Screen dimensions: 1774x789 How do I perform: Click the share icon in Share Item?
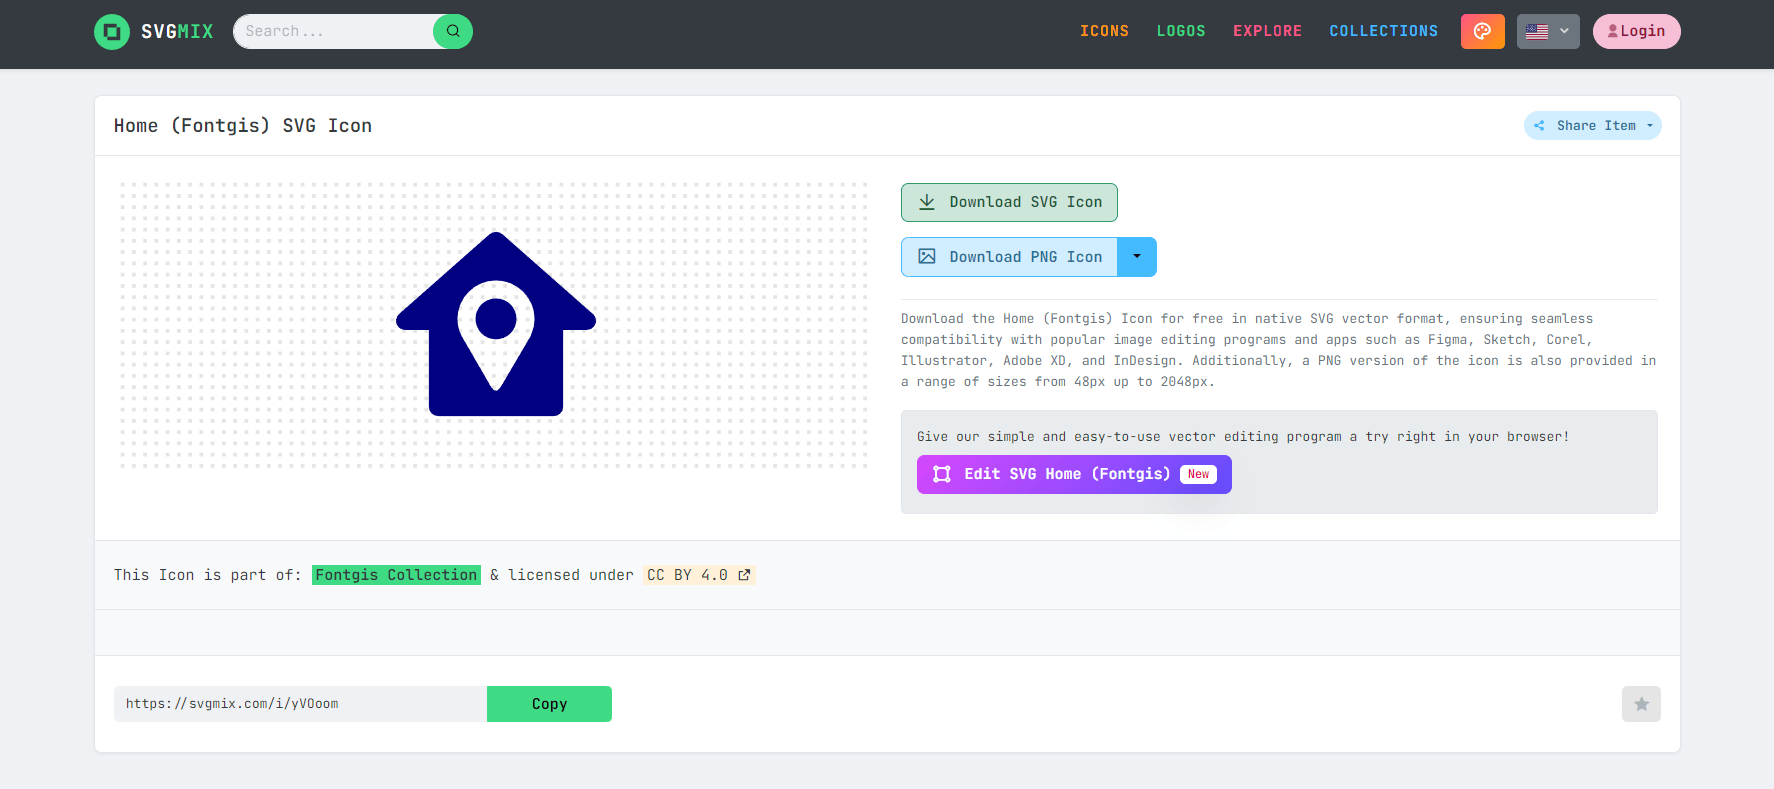click(x=1540, y=126)
